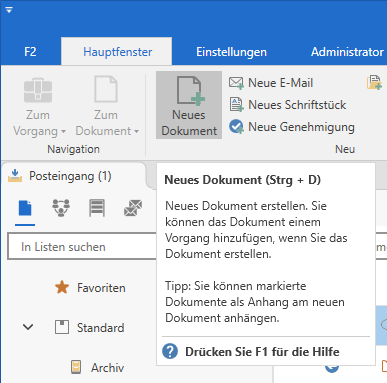Open the Archiv list item
Image resolution: width=387 pixels, height=383 pixels.
tap(107, 368)
